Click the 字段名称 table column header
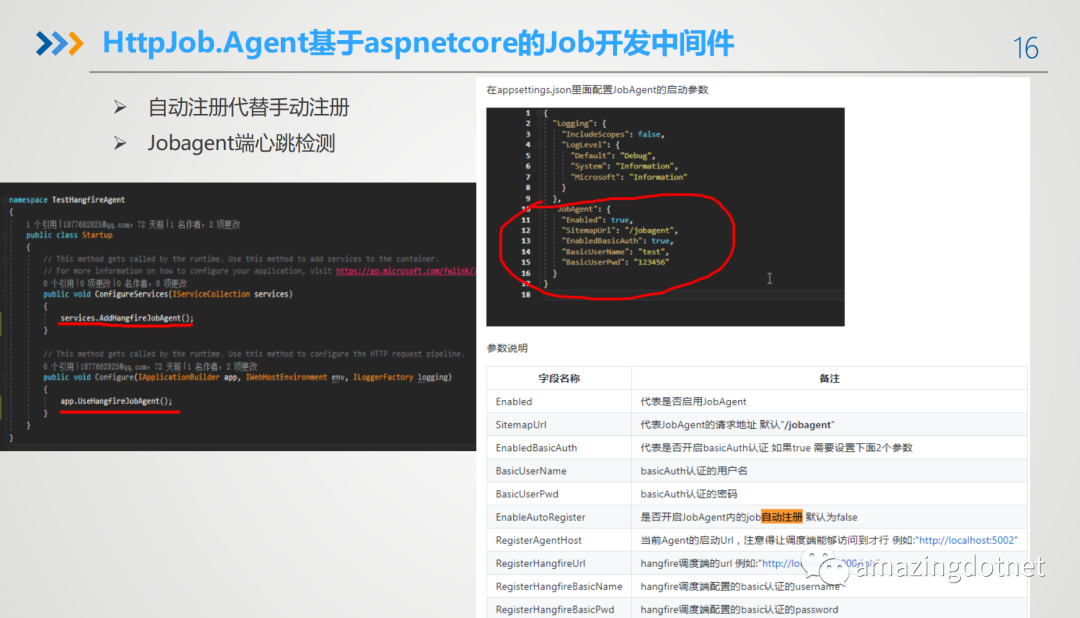The height and width of the screenshot is (618, 1080). (559, 378)
